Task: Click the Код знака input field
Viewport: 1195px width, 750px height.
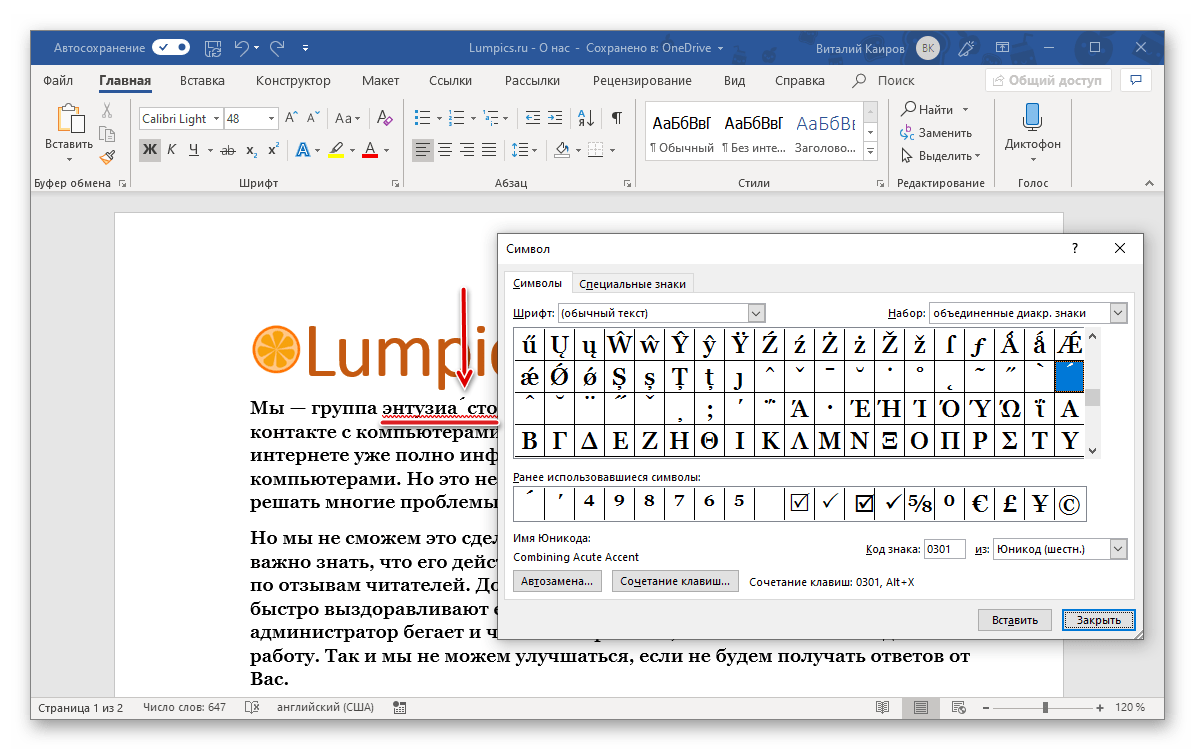Action: [x=945, y=549]
